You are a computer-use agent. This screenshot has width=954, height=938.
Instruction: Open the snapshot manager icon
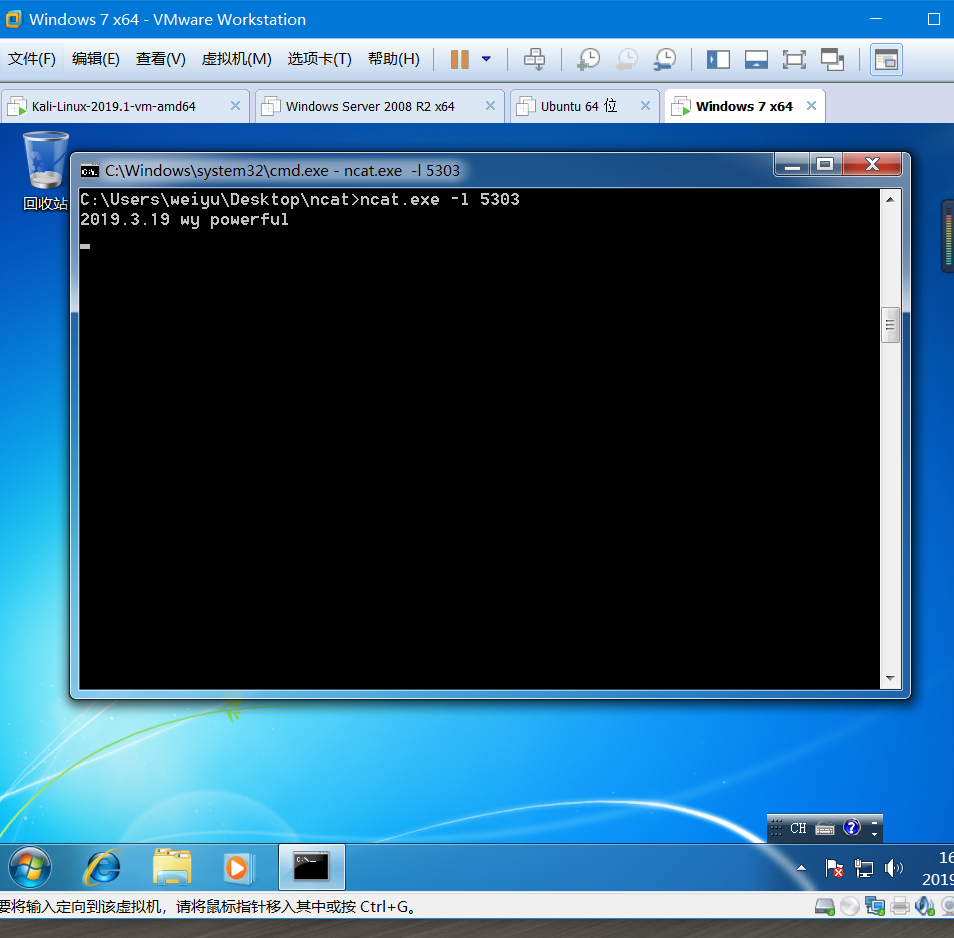pos(664,59)
